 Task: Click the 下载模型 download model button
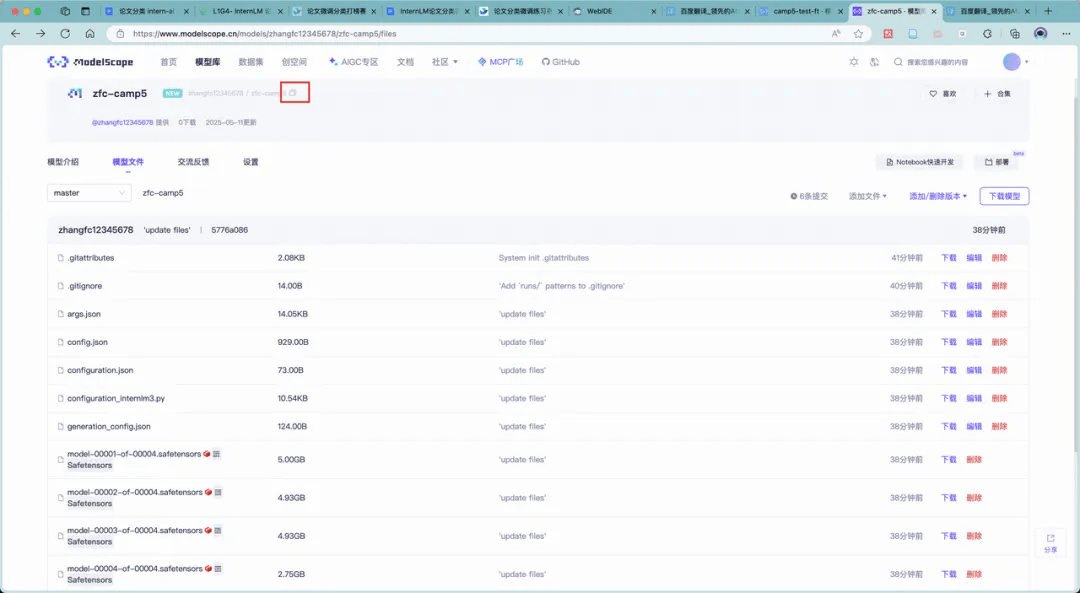tap(1004, 196)
